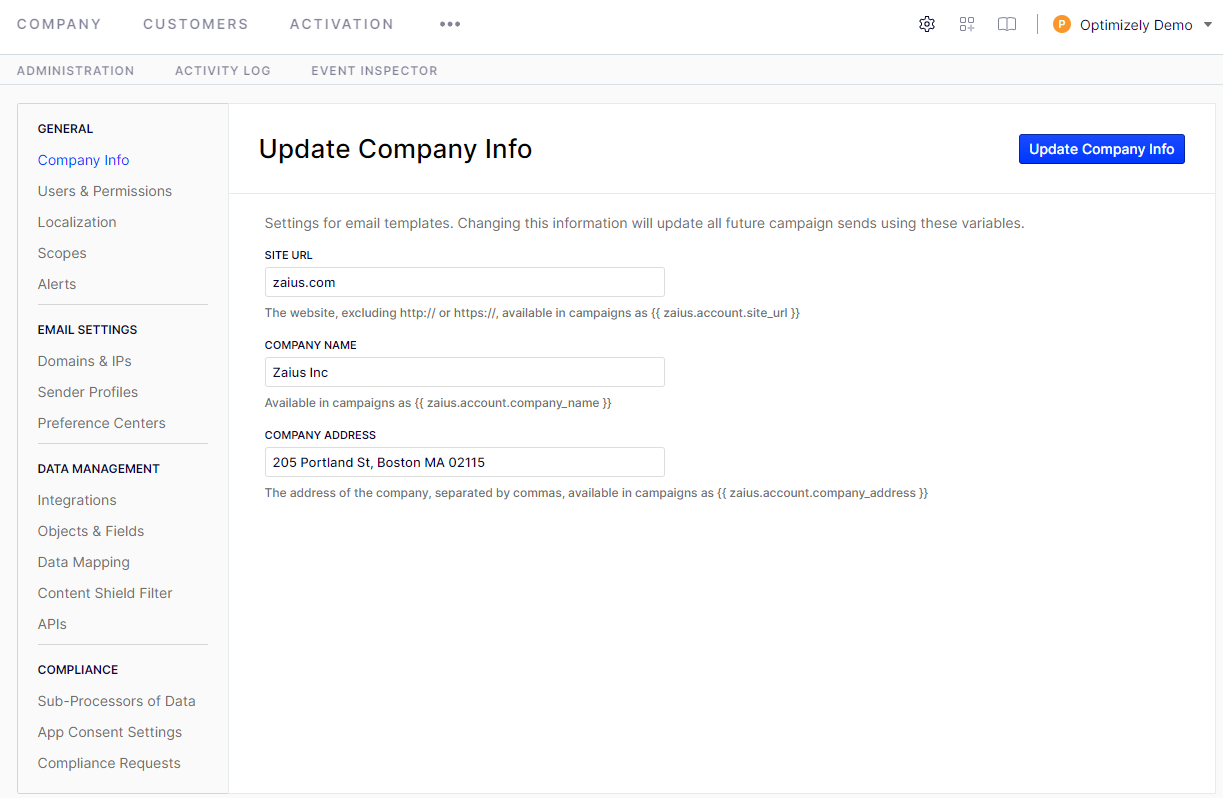Expand the Optimizely Demo account dropdown
The height and width of the screenshot is (798, 1223).
point(1133,24)
